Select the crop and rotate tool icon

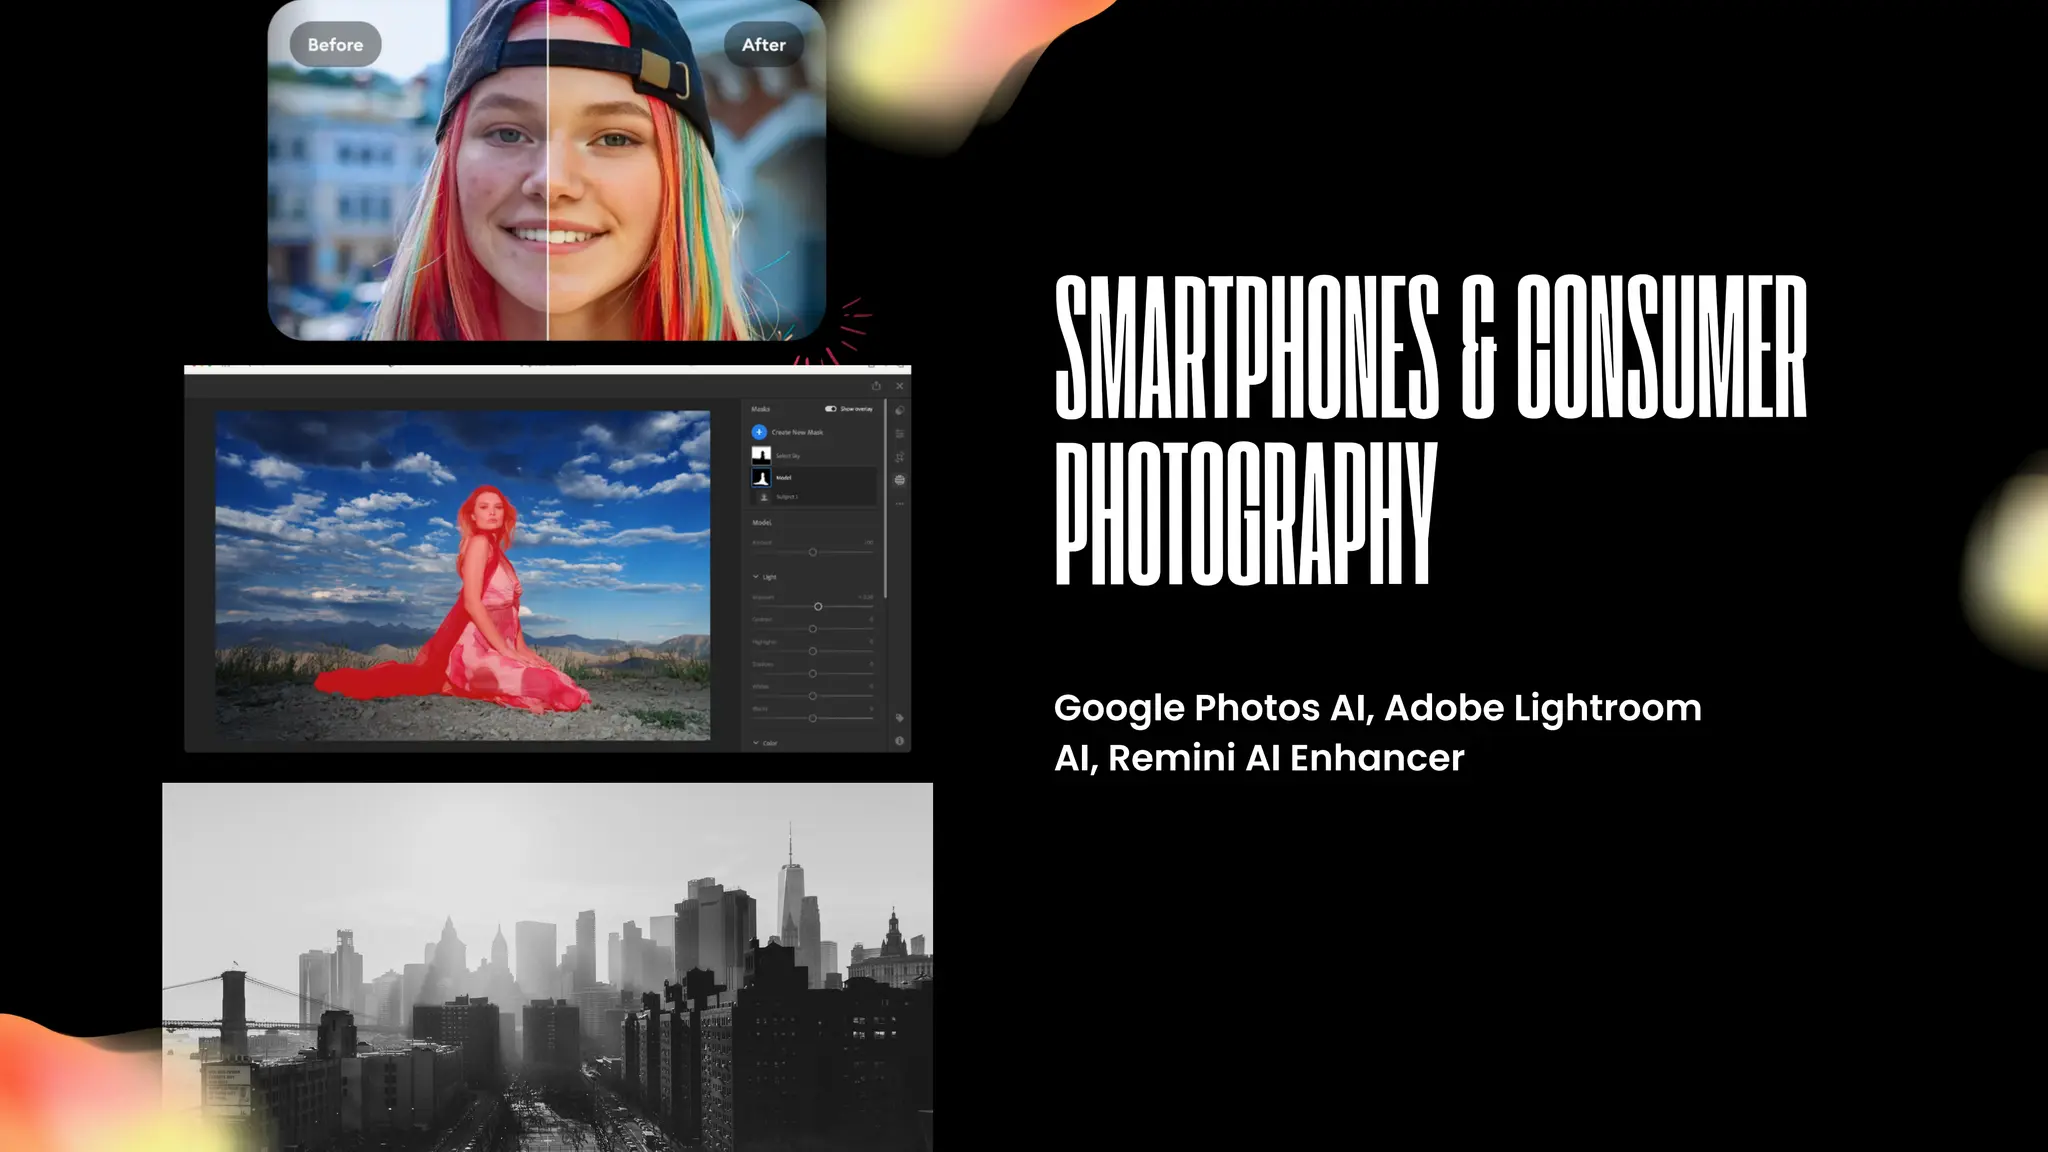[x=900, y=457]
